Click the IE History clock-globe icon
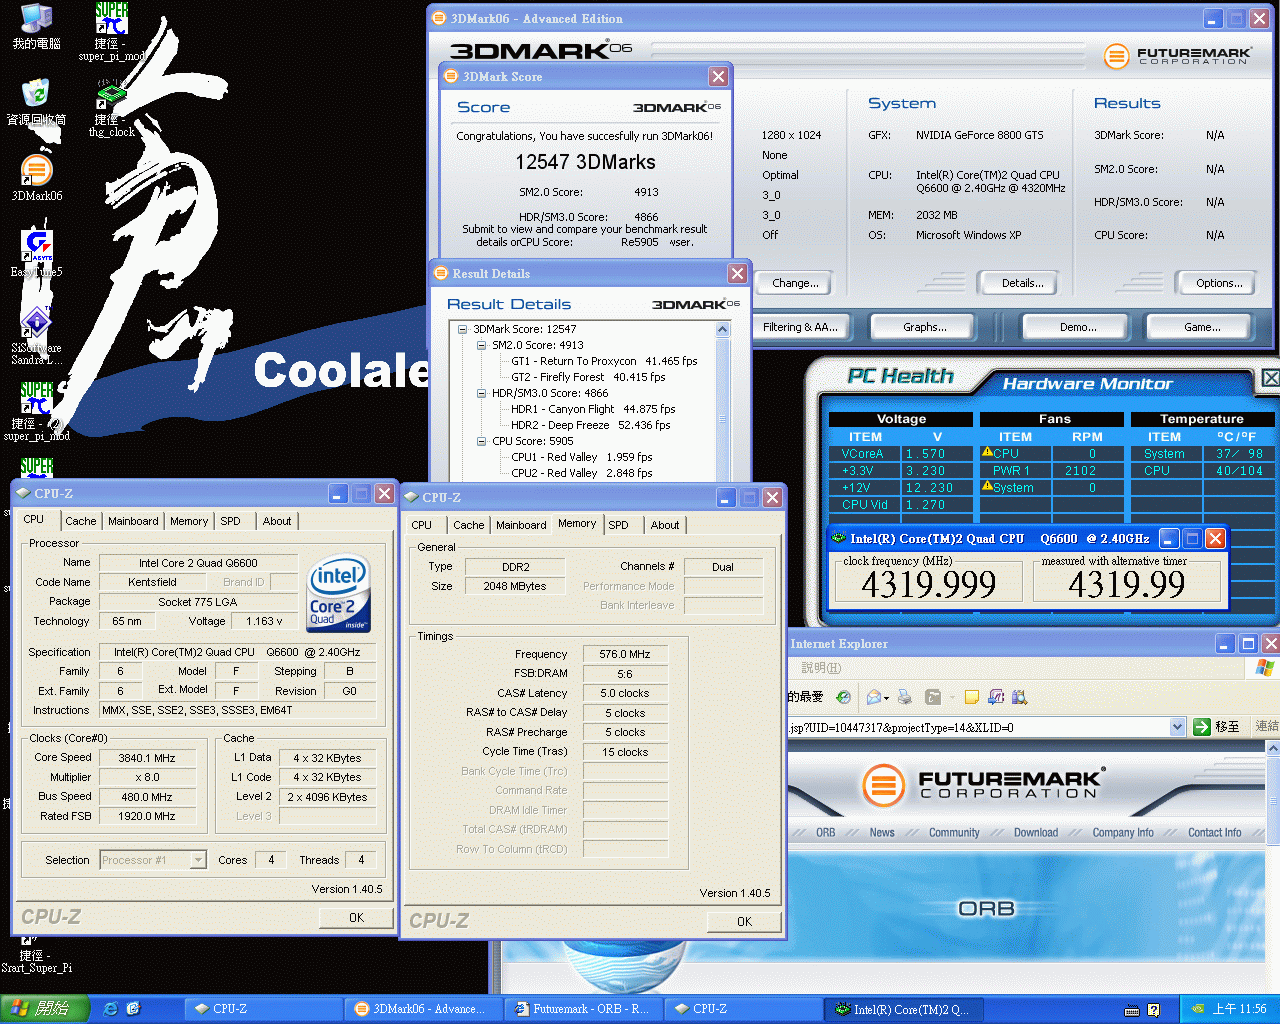This screenshot has width=1280, height=1024. [843, 697]
